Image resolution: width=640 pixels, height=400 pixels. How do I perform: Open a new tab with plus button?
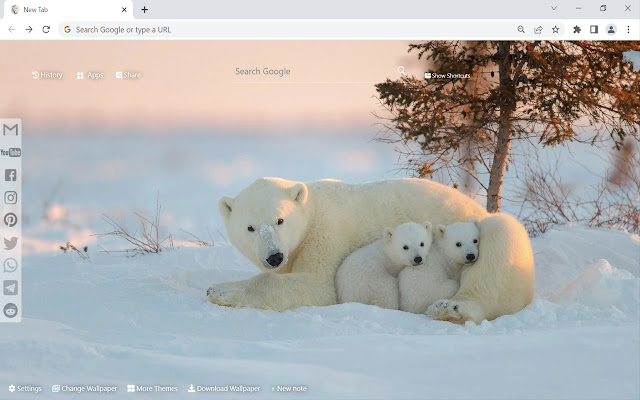(x=144, y=9)
